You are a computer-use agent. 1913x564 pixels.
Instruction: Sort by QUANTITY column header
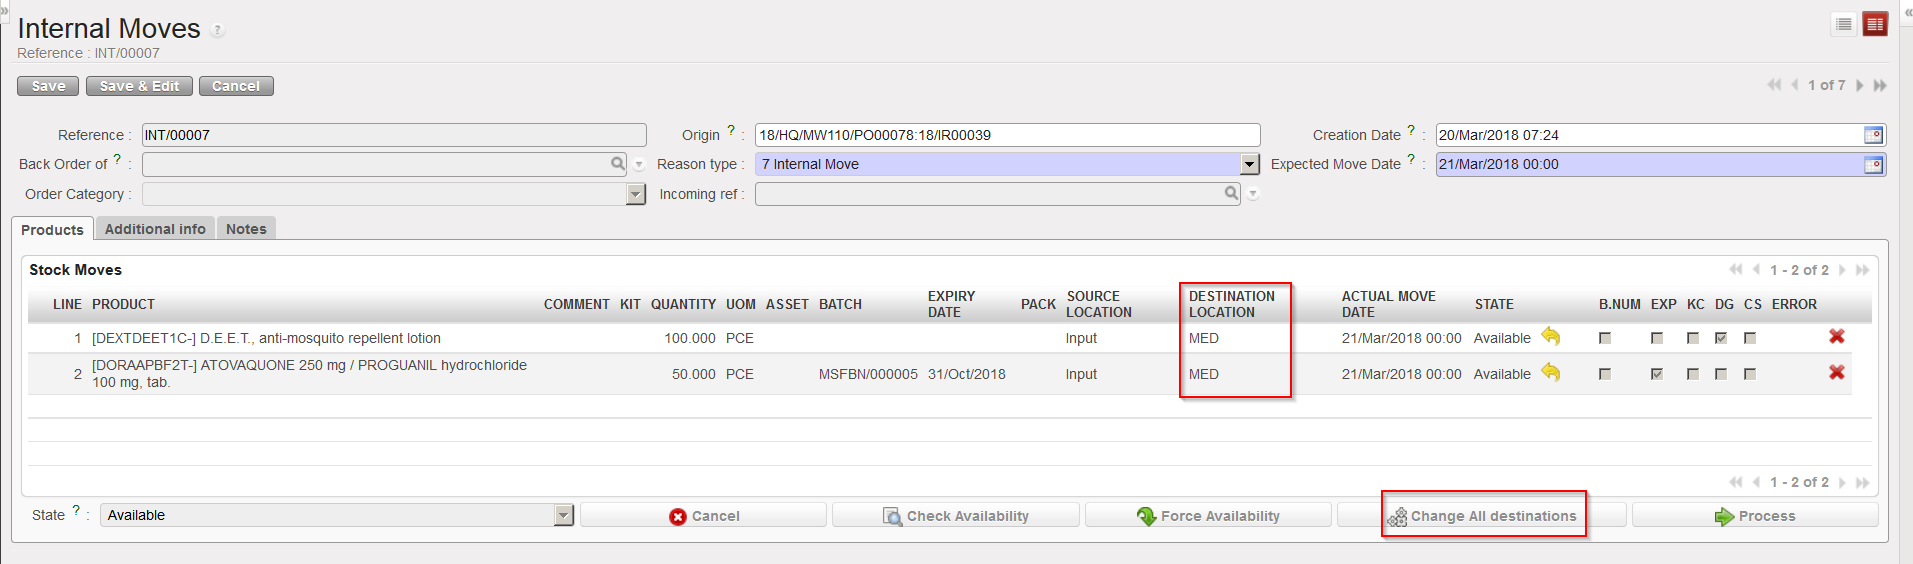point(683,304)
